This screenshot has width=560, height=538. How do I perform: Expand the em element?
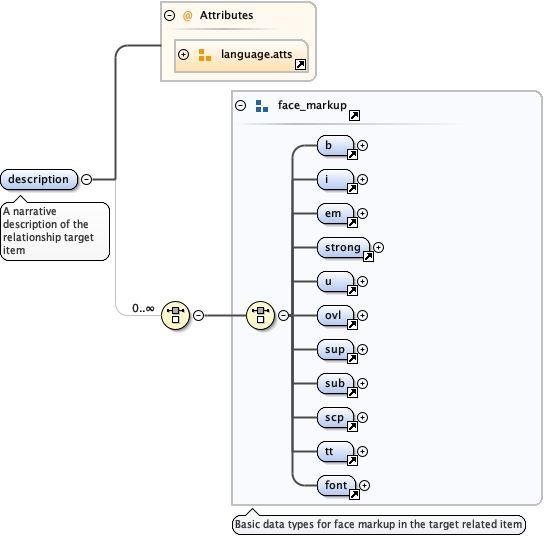362,214
